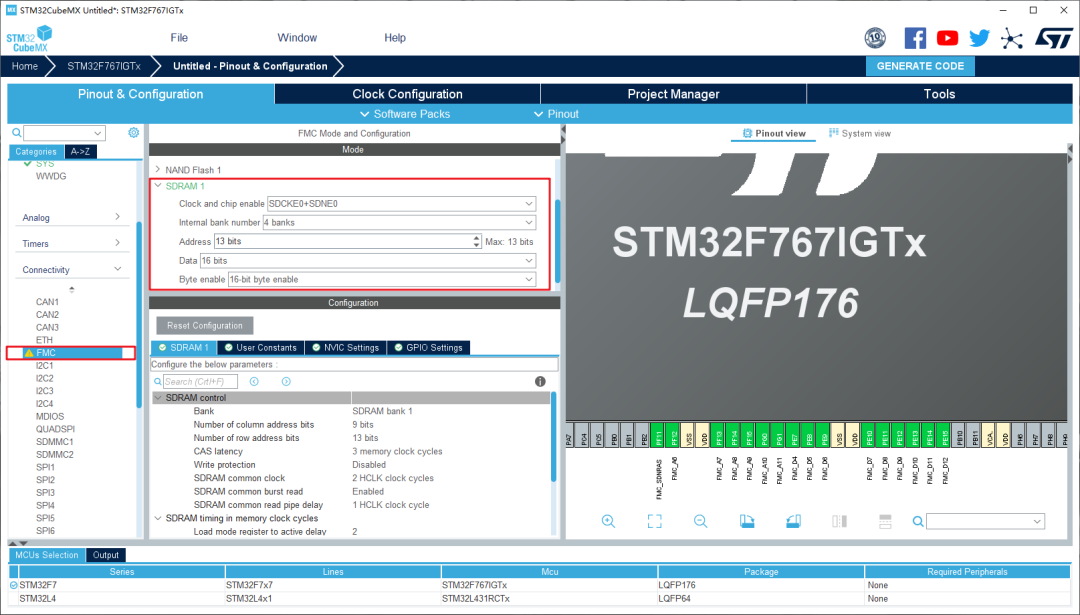Click the Reset Configuration button
1080x615 pixels.
[x=205, y=326]
